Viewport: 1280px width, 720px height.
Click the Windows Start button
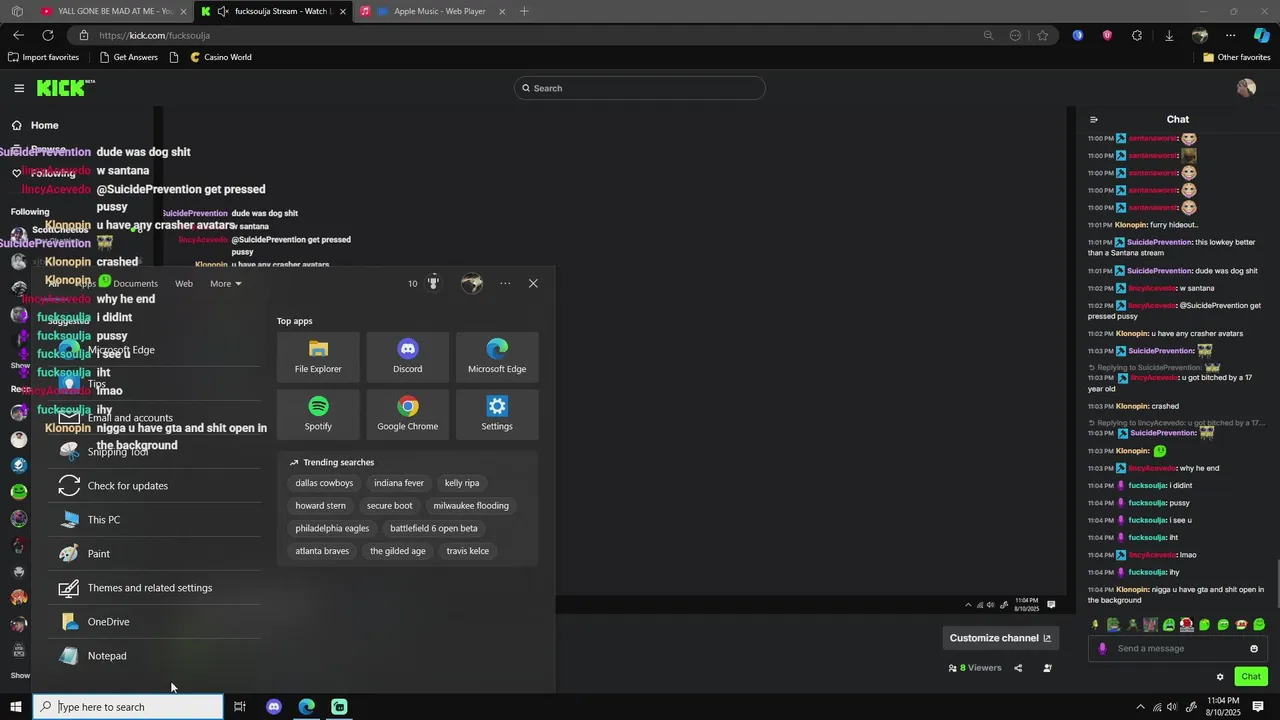(x=16, y=707)
